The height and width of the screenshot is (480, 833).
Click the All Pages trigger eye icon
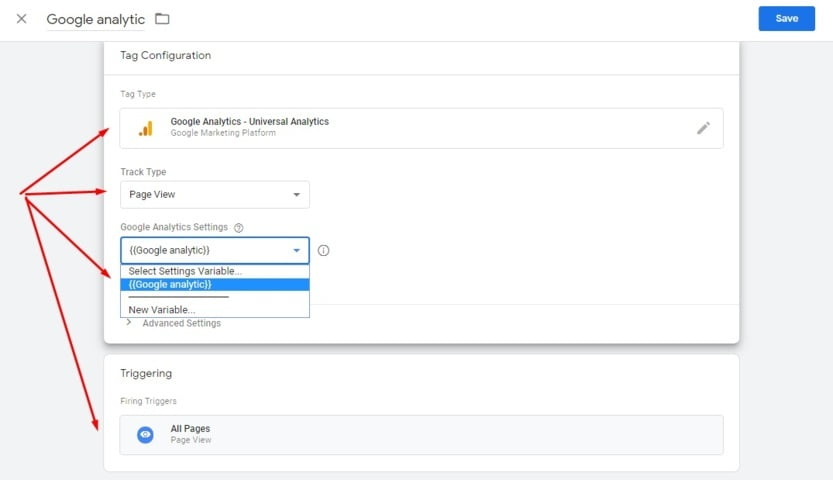tap(145, 434)
